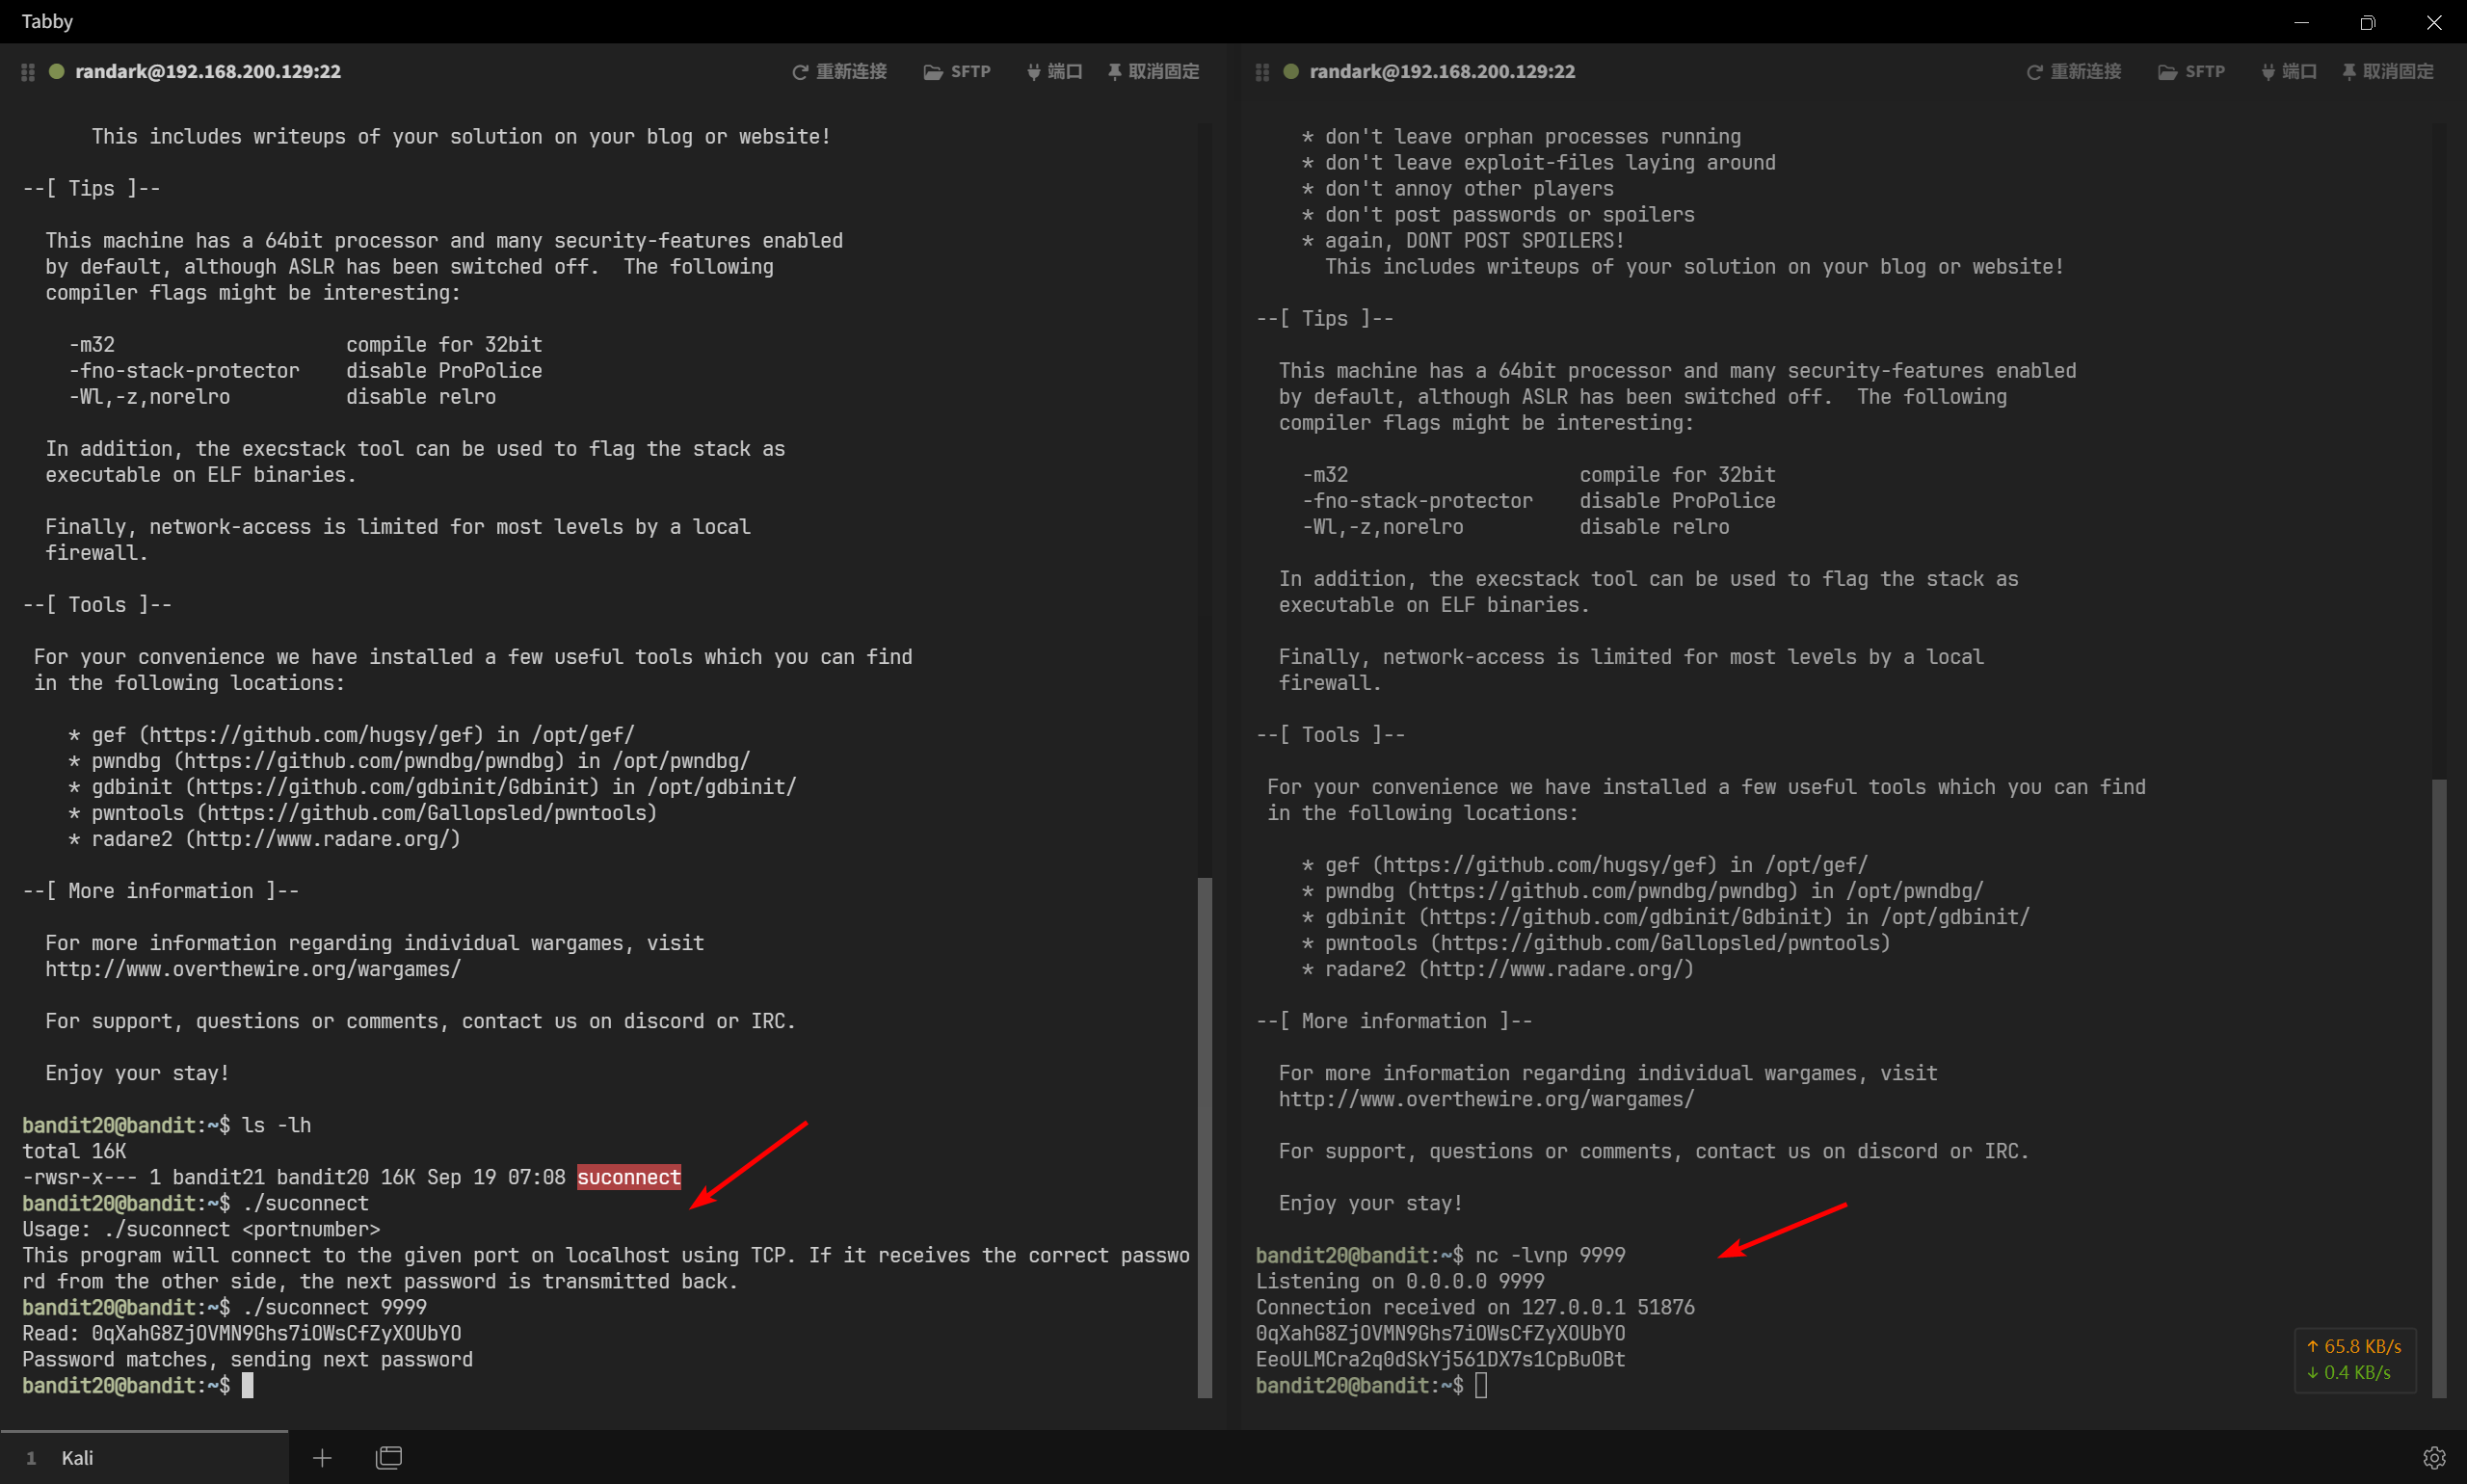This screenshot has height=1484, width=2467.
Task: Click the overthewire.org wargames link in the left pane
Action: 253,969
